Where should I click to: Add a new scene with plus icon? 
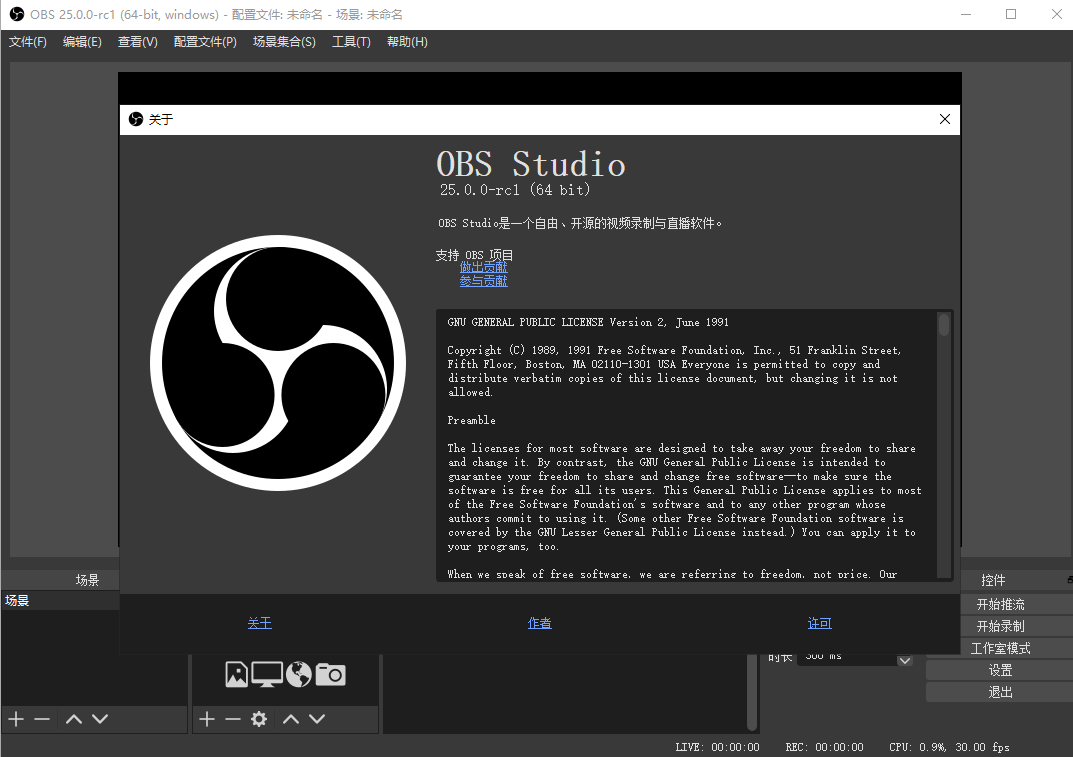coord(16,719)
